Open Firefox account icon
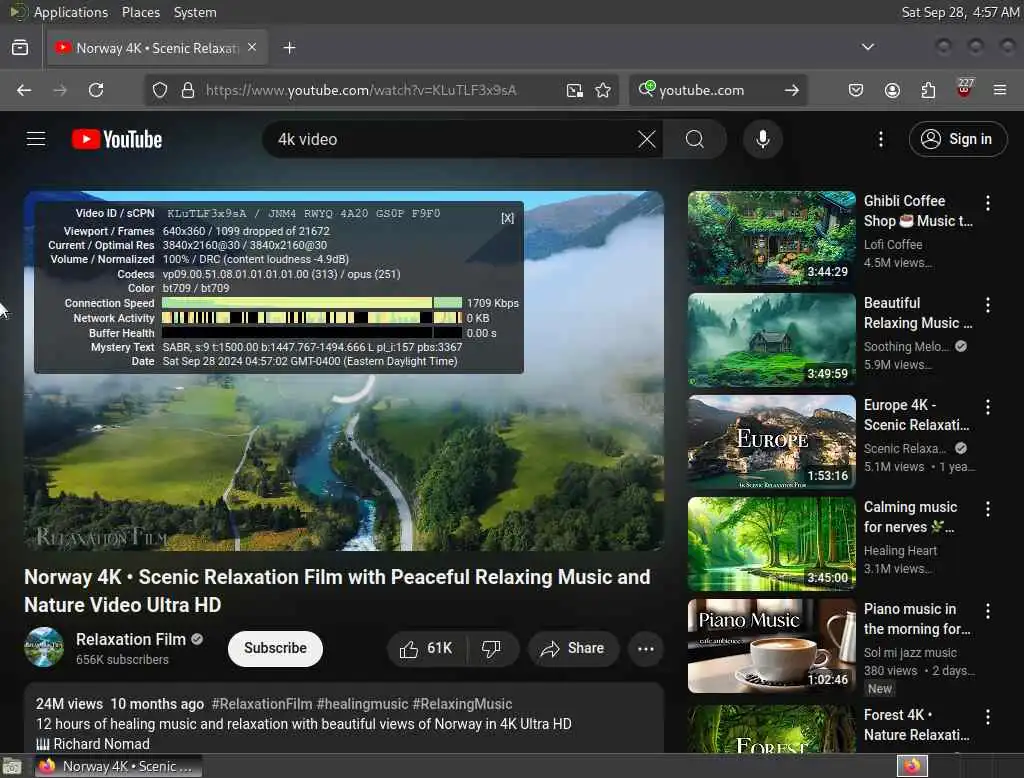This screenshot has width=1024, height=778. tap(892, 90)
